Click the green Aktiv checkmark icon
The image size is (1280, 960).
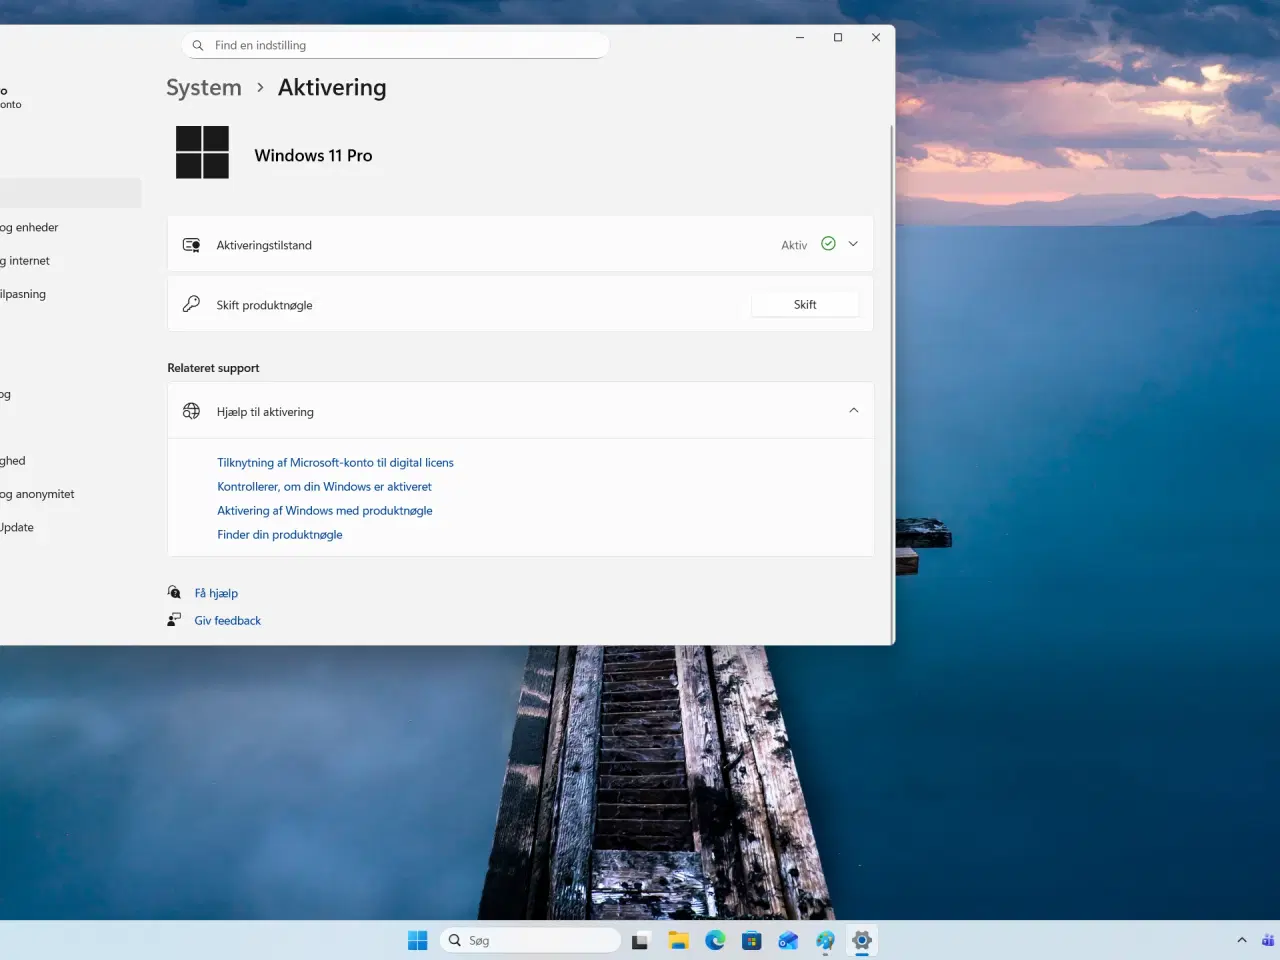coord(827,243)
